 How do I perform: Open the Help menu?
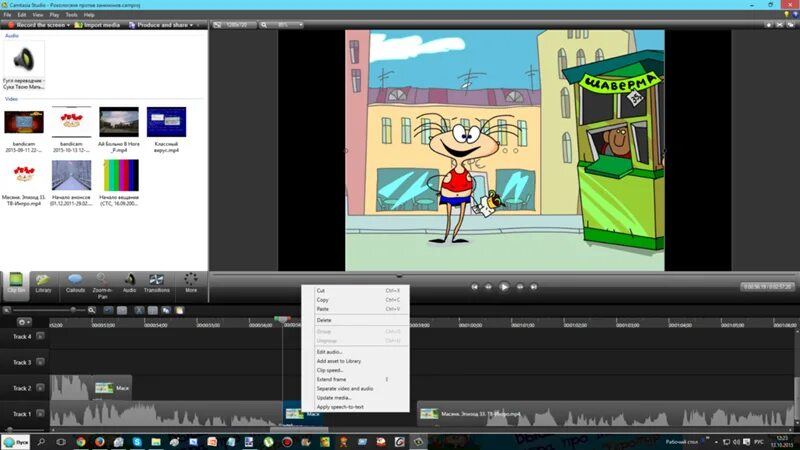pyautogui.click(x=89, y=15)
